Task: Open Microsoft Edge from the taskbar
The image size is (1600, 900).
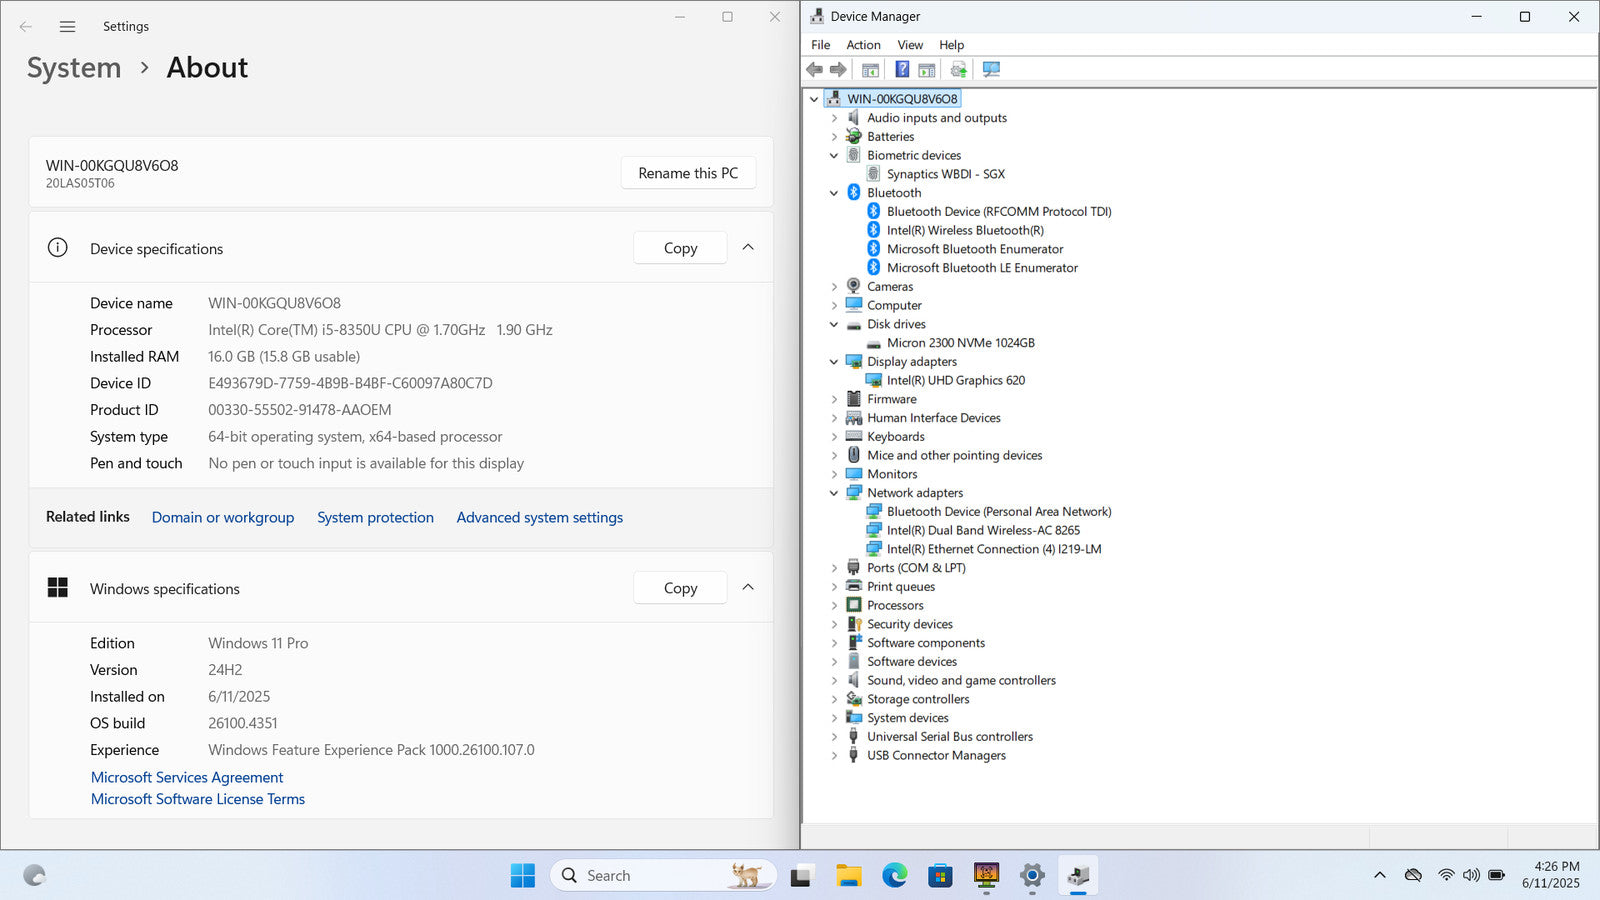Action: (x=895, y=876)
